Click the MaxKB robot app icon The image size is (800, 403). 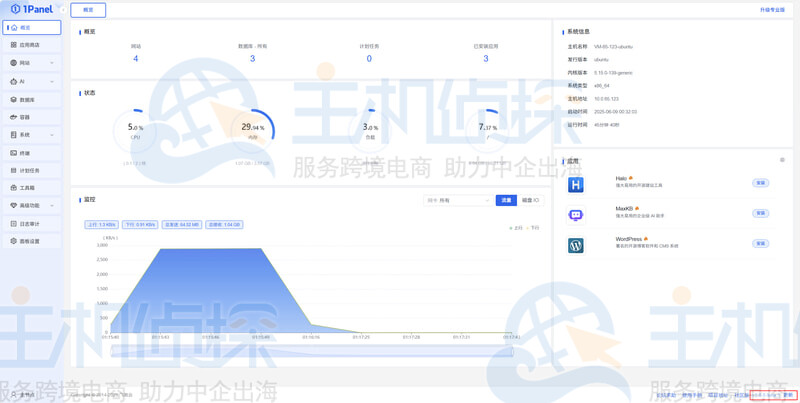point(576,215)
